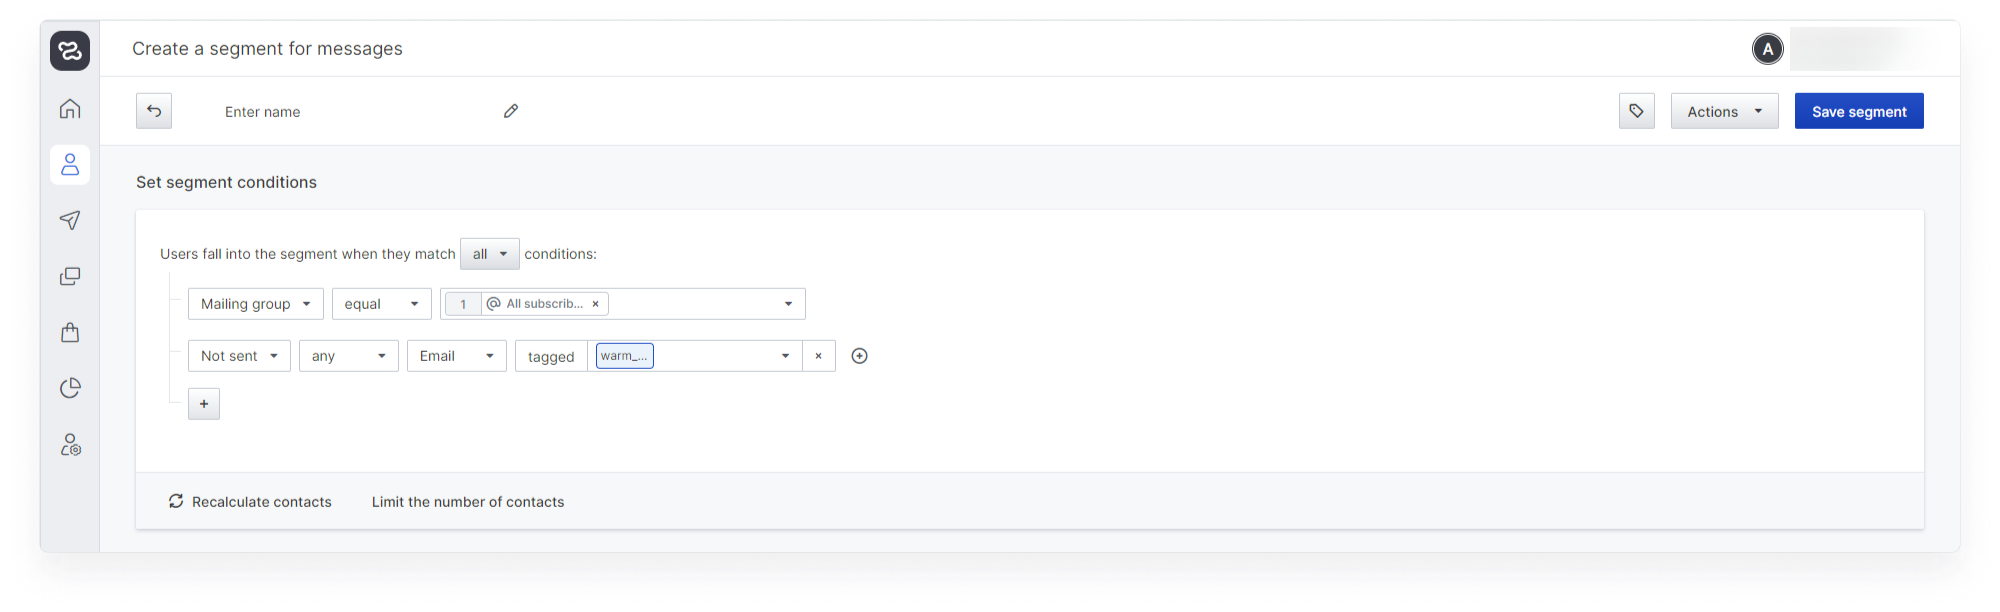This screenshot has height=612, width=2000.
Task: Click Save segment button
Action: (x=1859, y=111)
